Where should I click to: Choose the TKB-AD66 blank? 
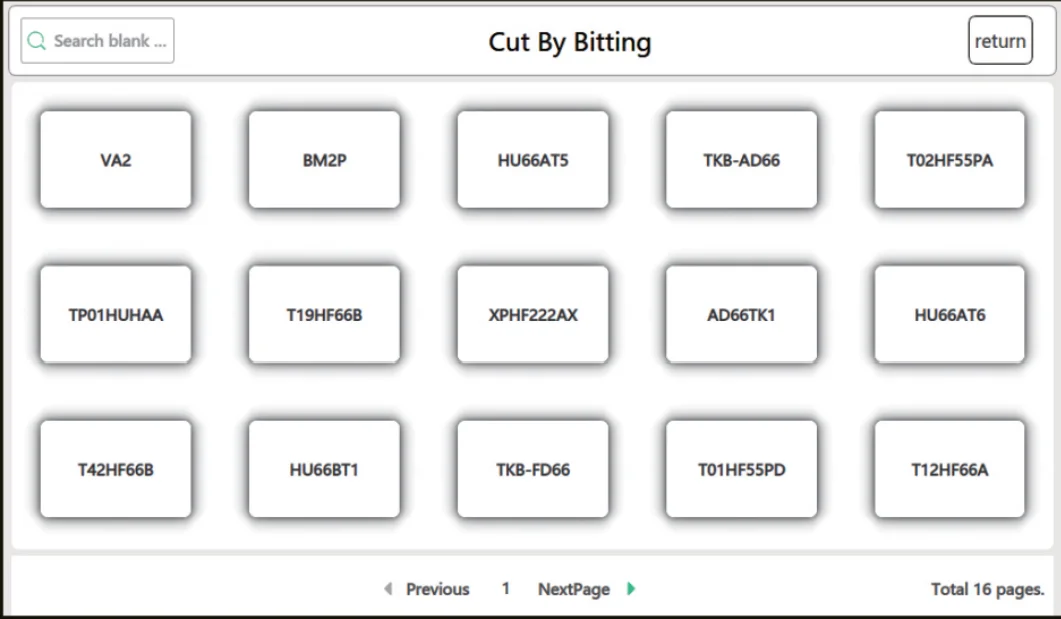pyautogui.click(x=741, y=160)
